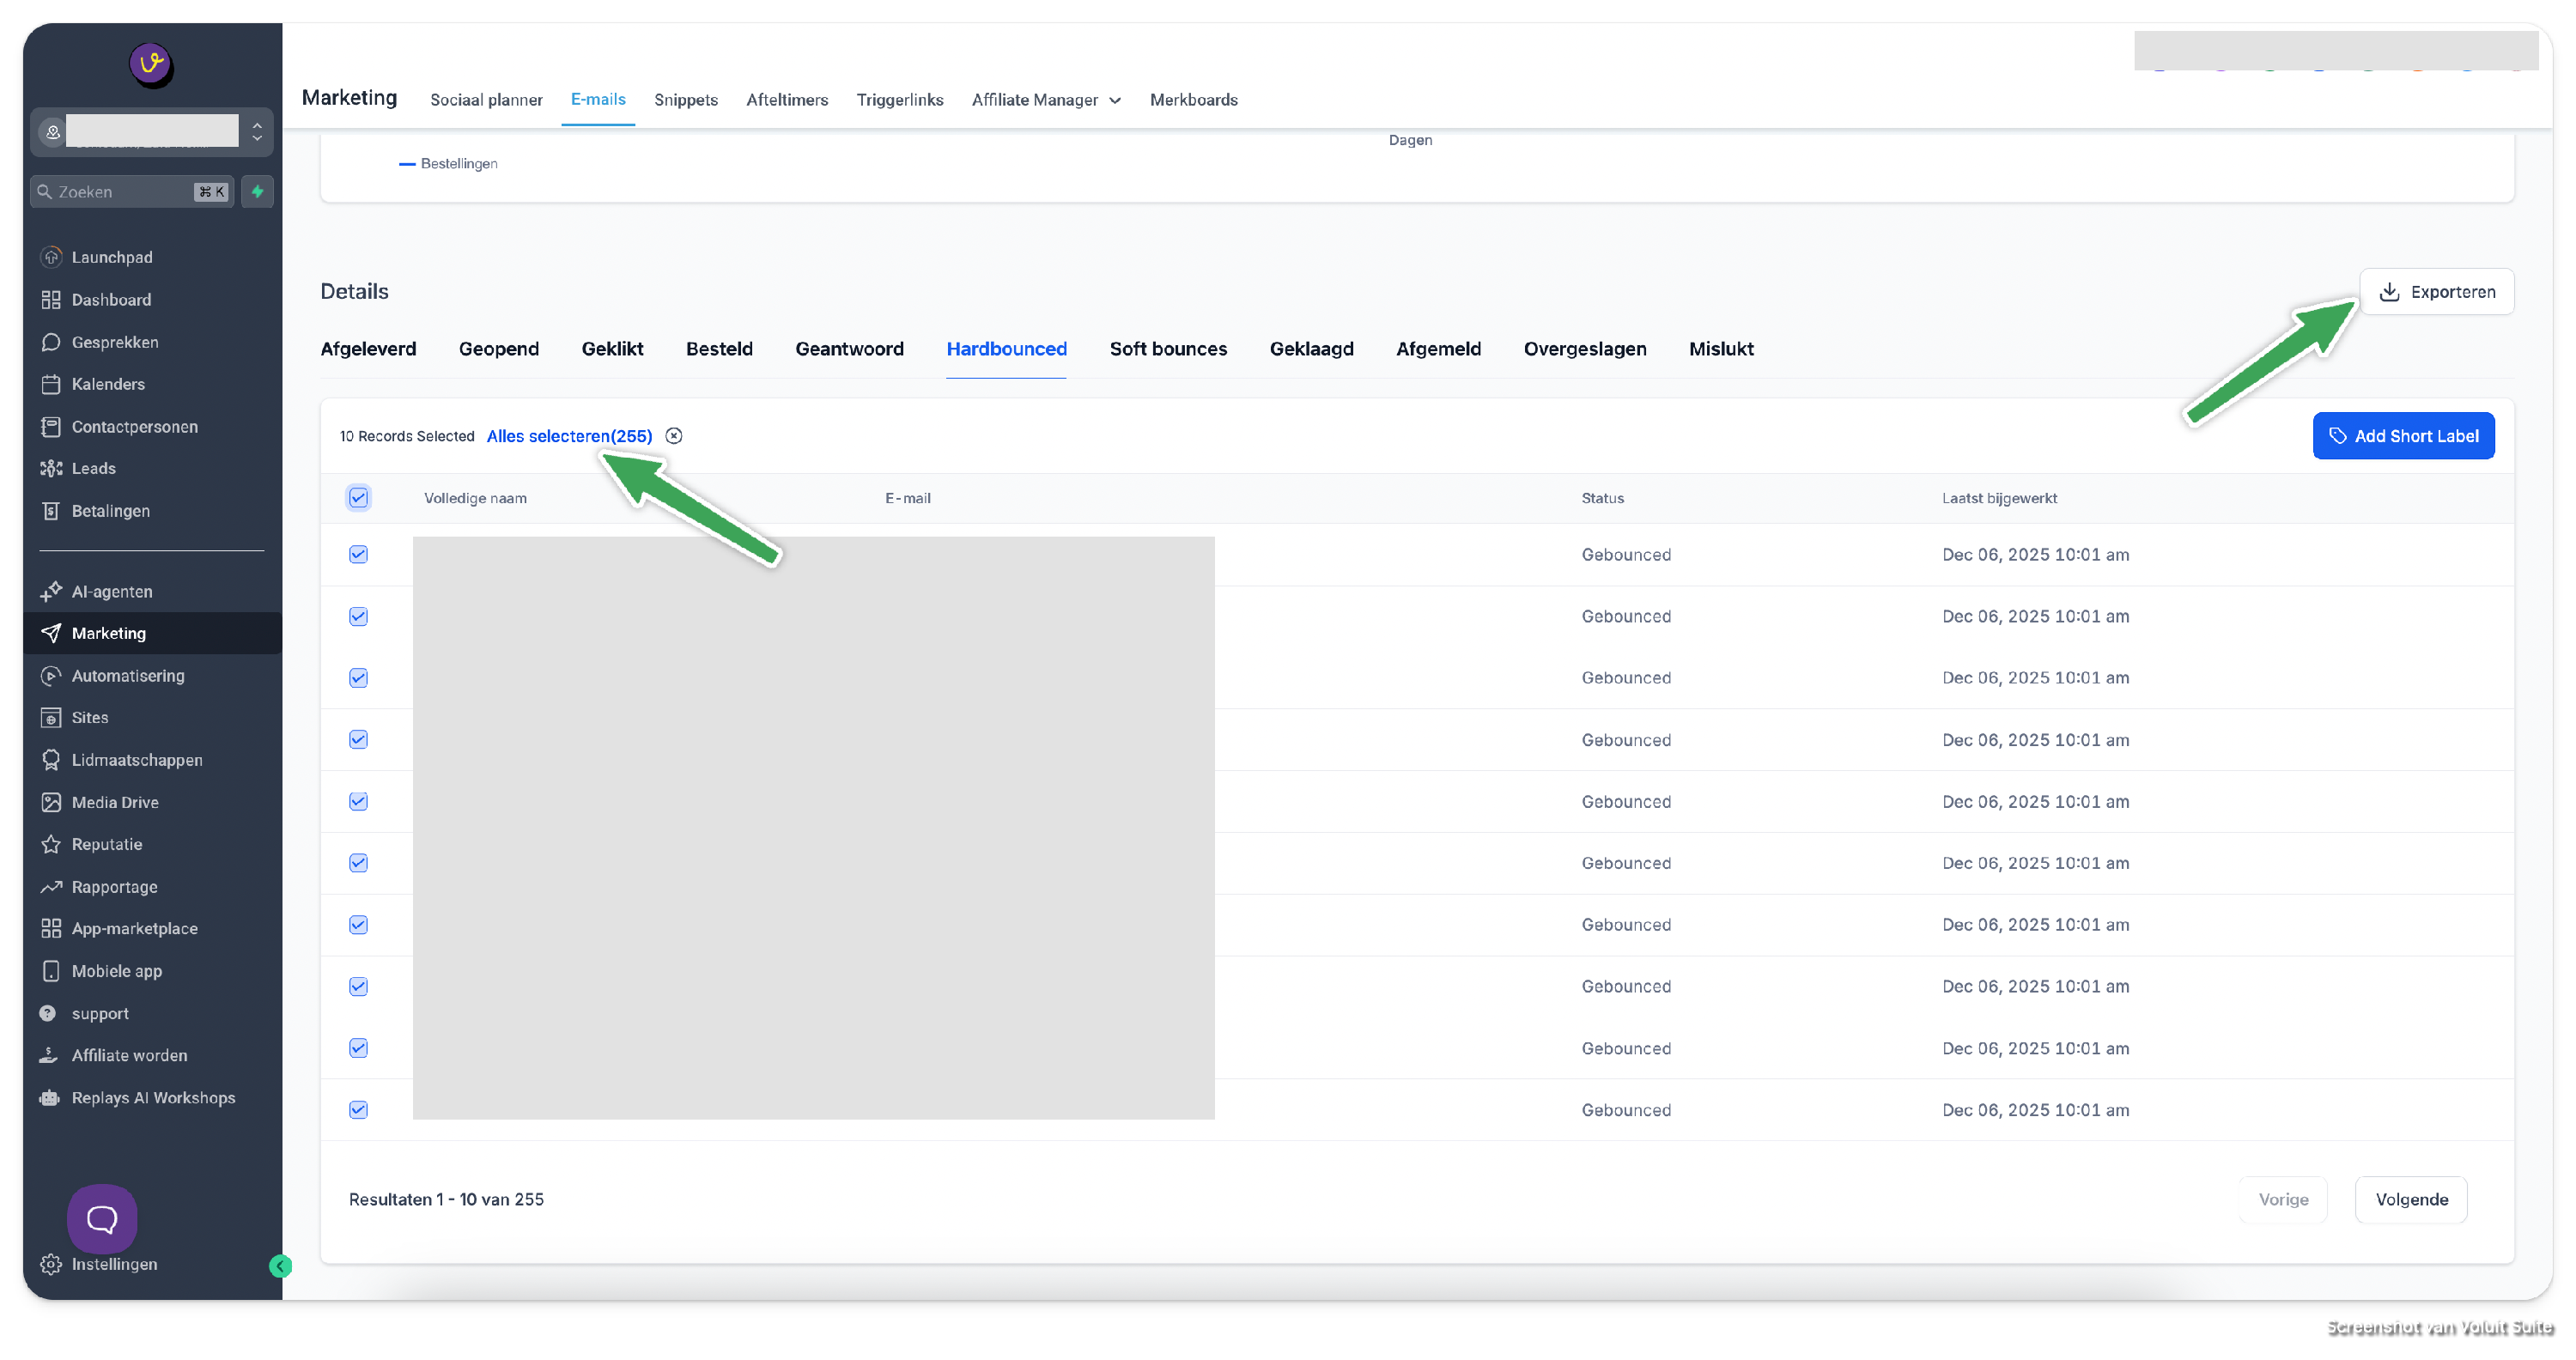Click the Exporteren button
This screenshot has width=2576, height=1360.
point(2436,292)
